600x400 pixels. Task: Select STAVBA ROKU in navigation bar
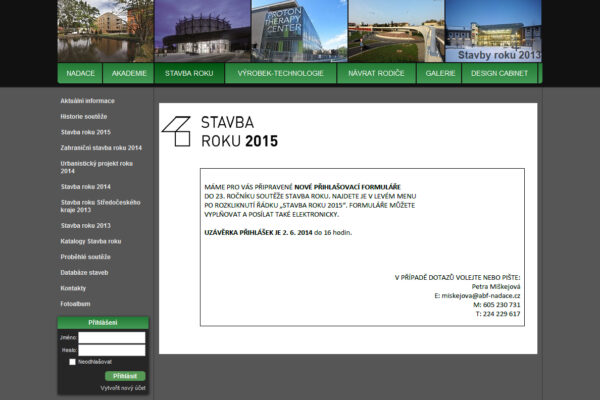pyautogui.click(x=189, y=74)
